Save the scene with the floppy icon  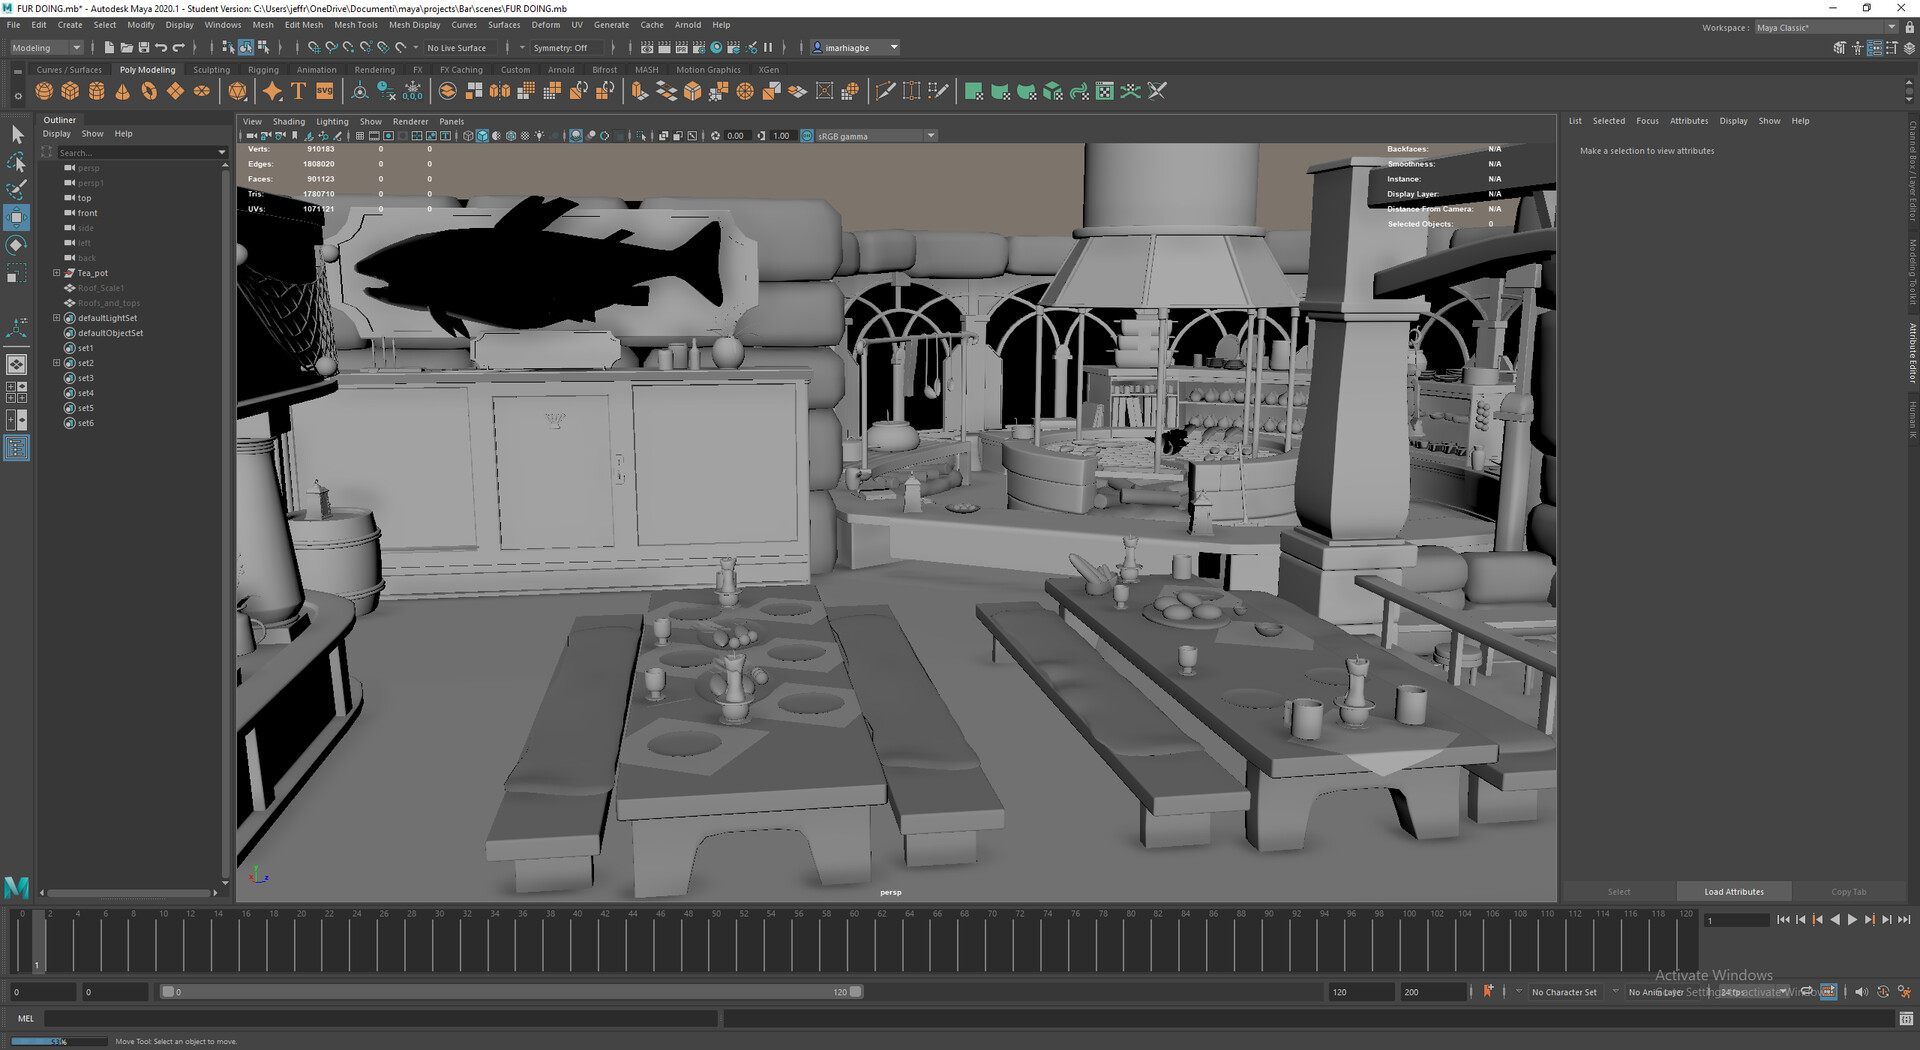tap(144, 47)
